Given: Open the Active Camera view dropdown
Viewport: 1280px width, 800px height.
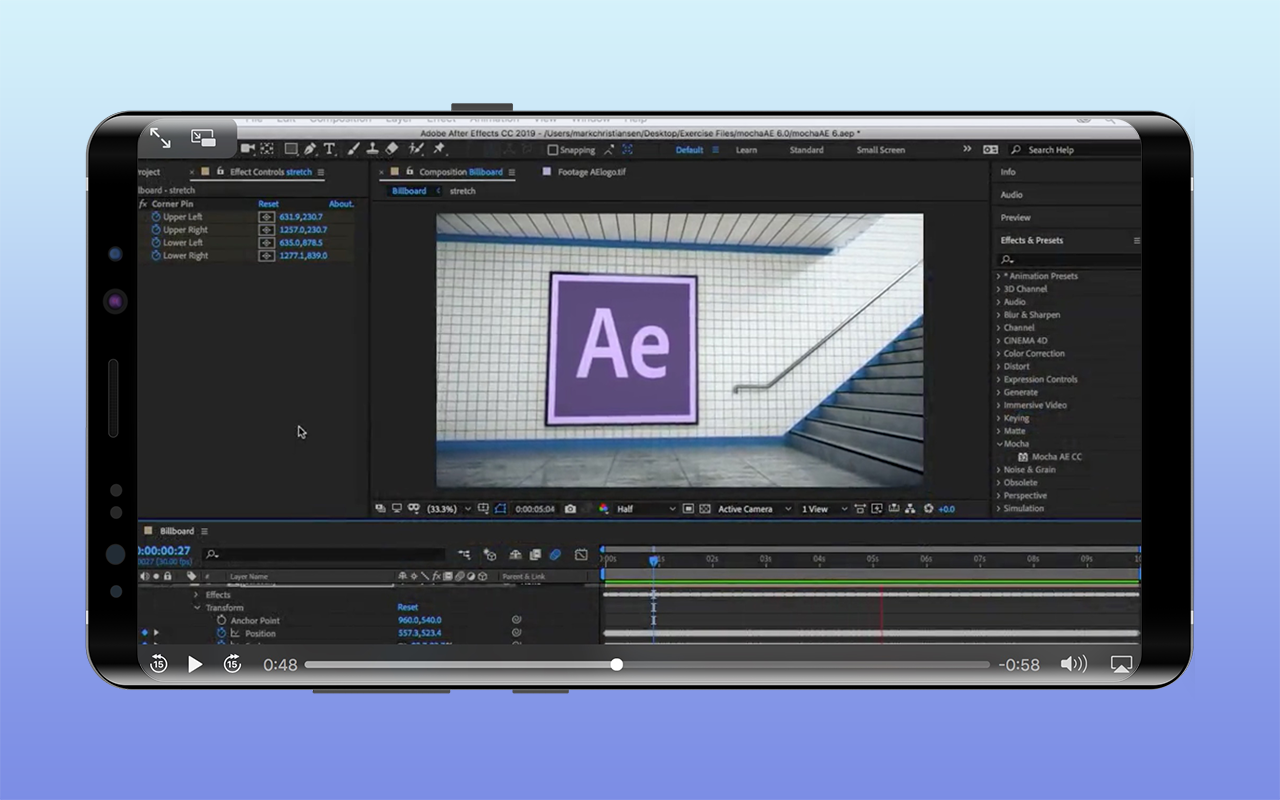Looking at the screenshot, I should 754,509.
